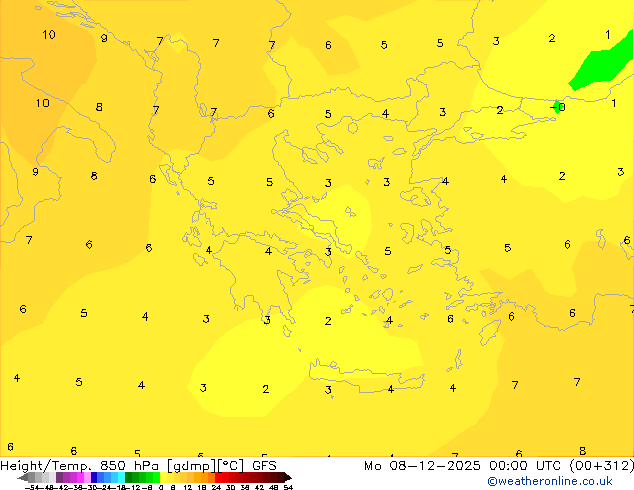This screenshot has height=490, width=634.
Task: Click the gray left arrow of the color scale
Action: (x=23, y=478)
